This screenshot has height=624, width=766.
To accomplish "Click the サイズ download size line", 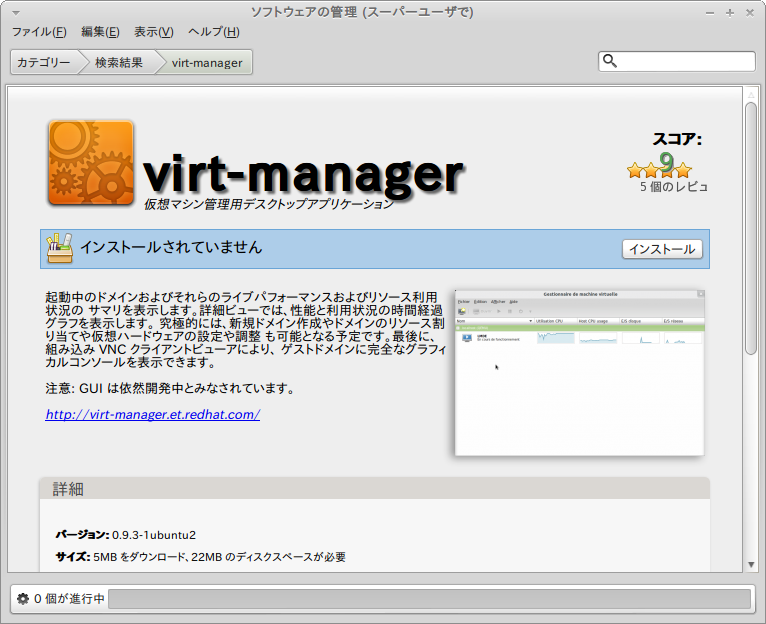I will point(200,557).
